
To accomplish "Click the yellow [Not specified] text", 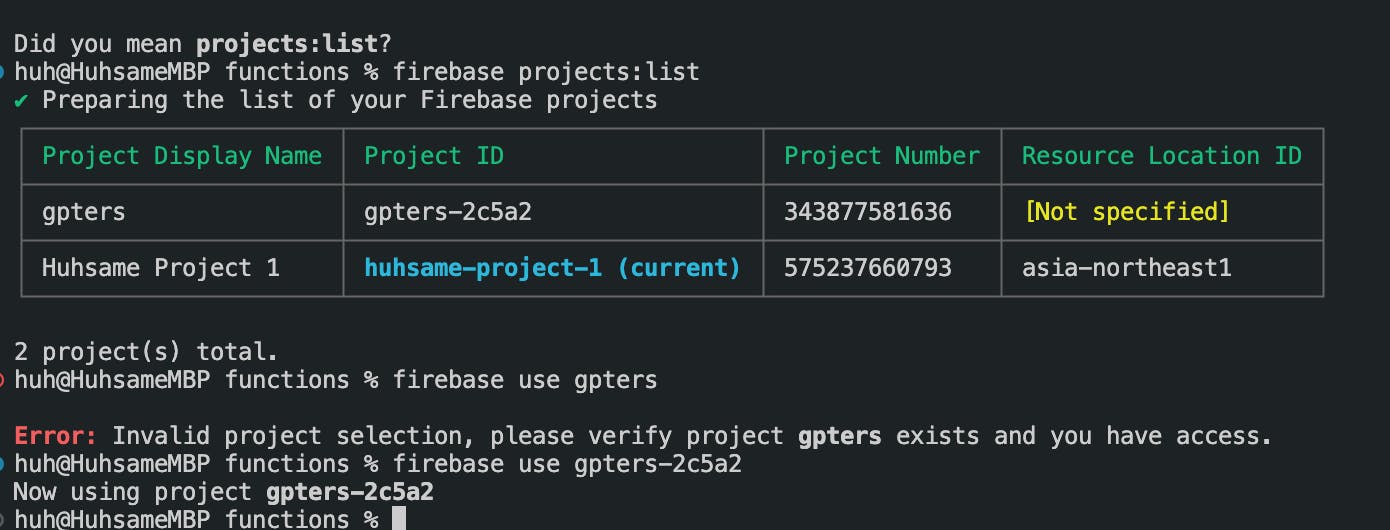I will 1126,212.
